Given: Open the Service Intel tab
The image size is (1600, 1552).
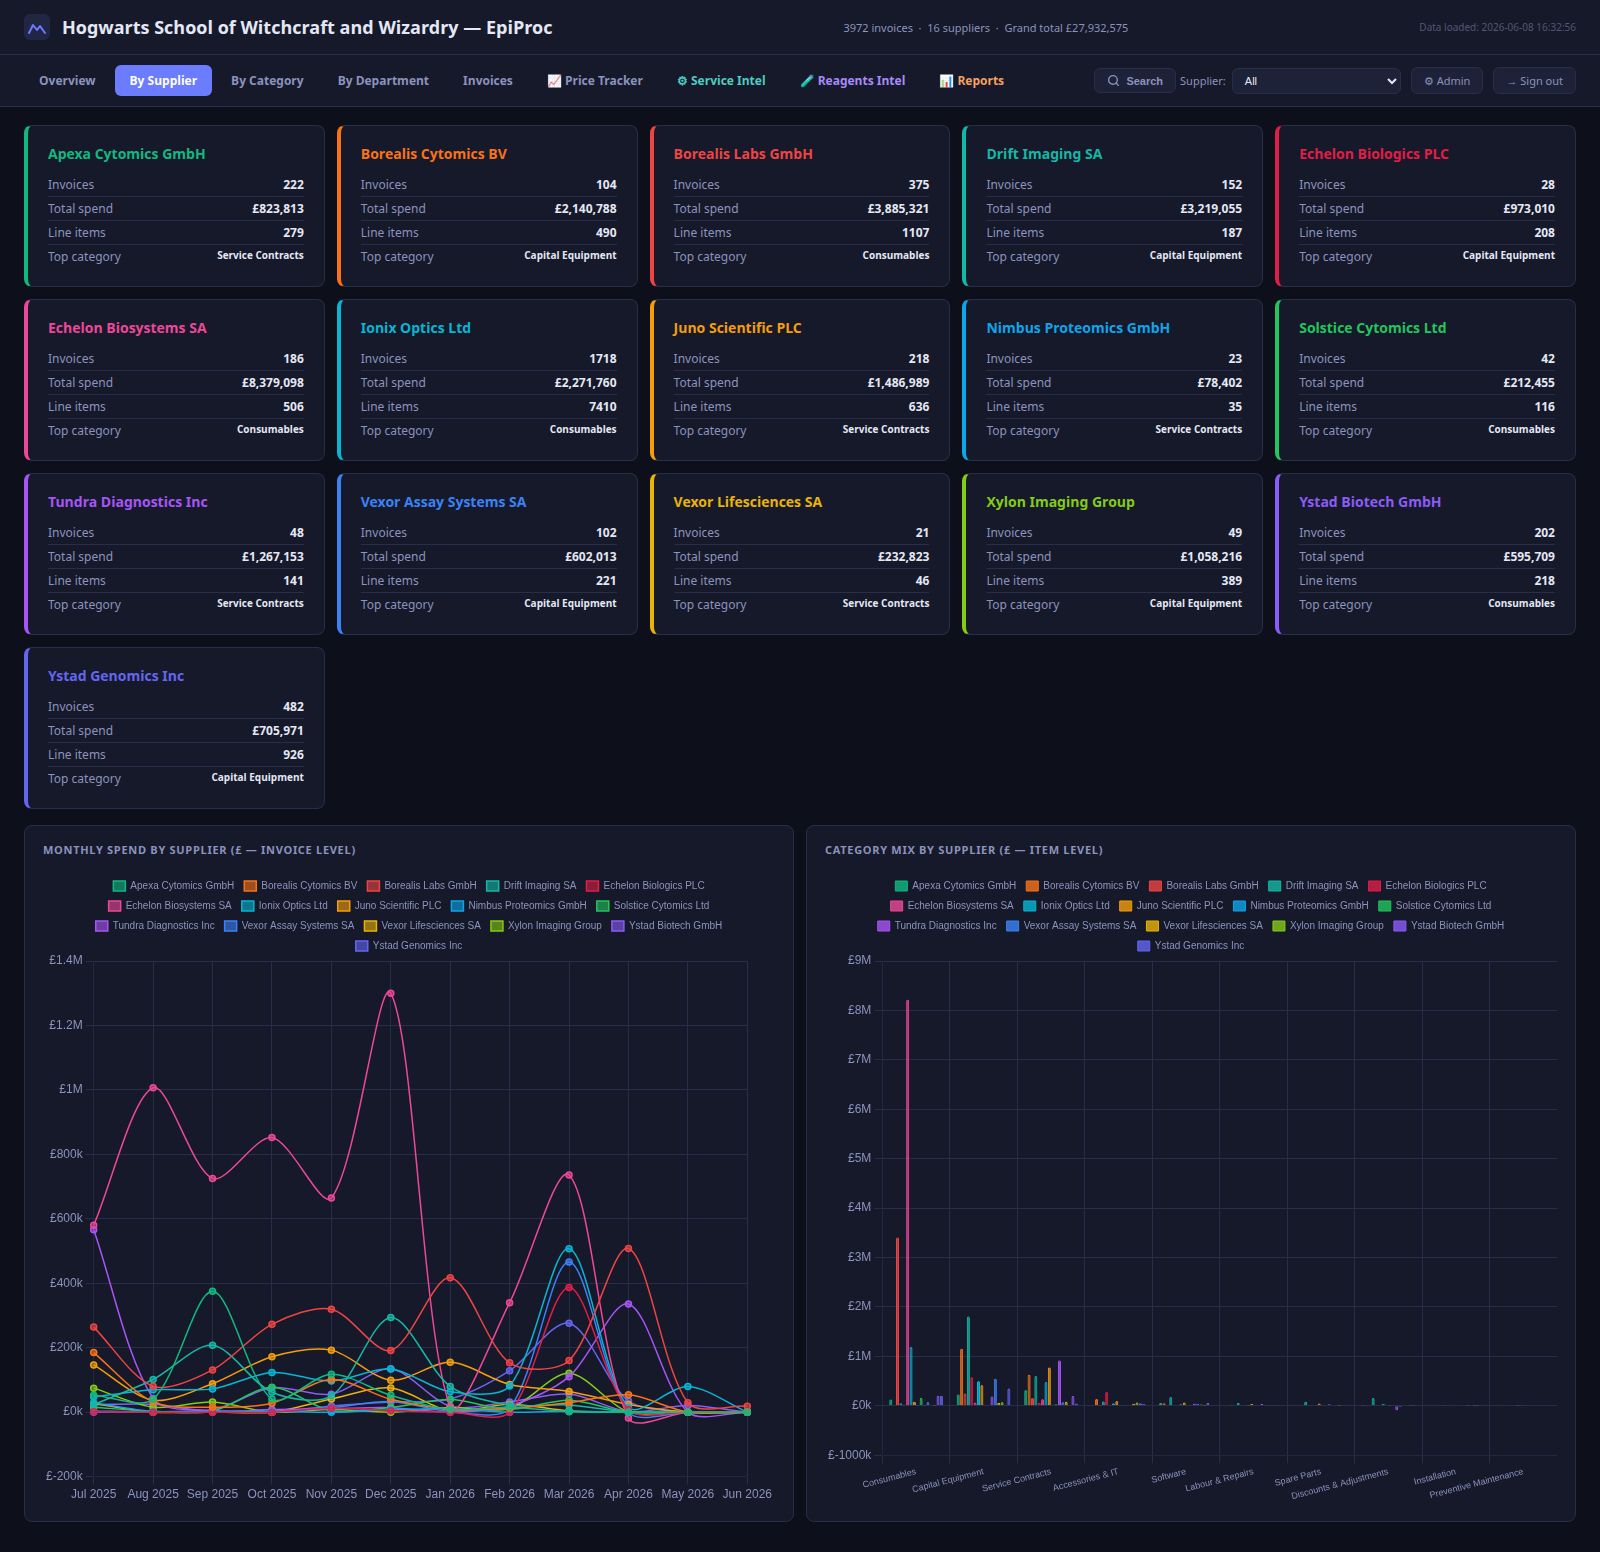Looking at the screenshot, I should pos(721,81).
